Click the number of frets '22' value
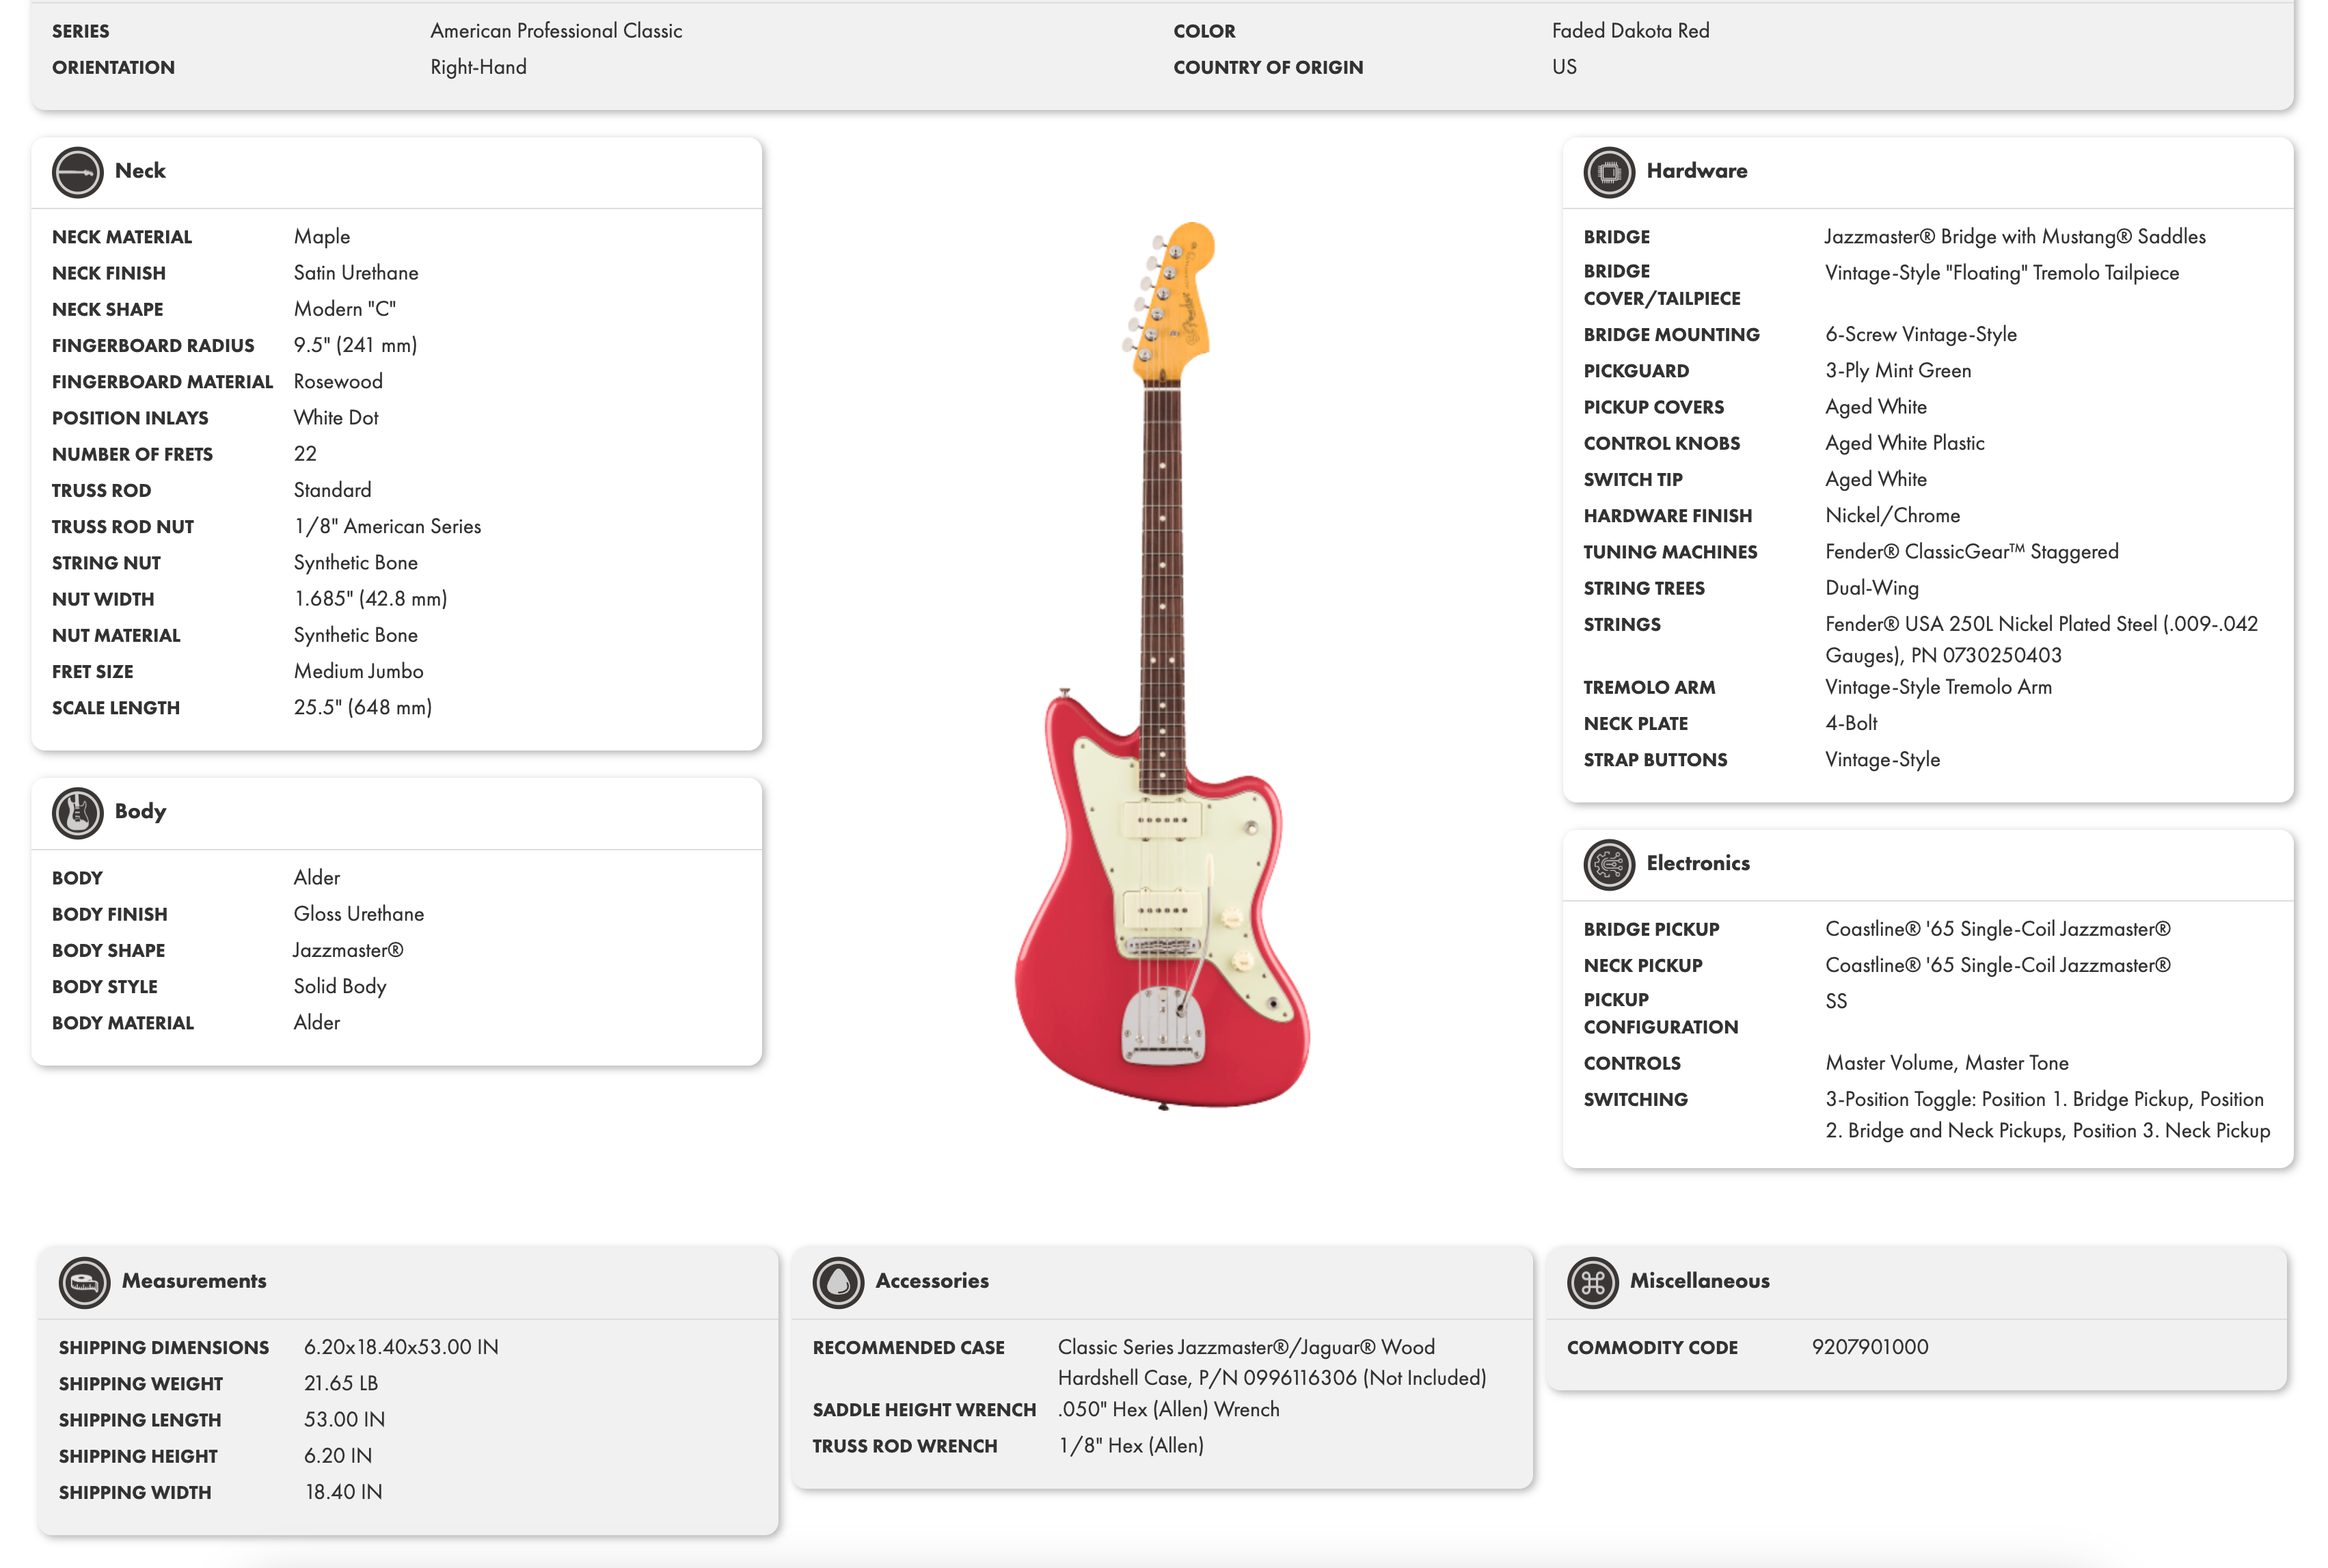2328x1568 pixels. (x=305, y=454)
